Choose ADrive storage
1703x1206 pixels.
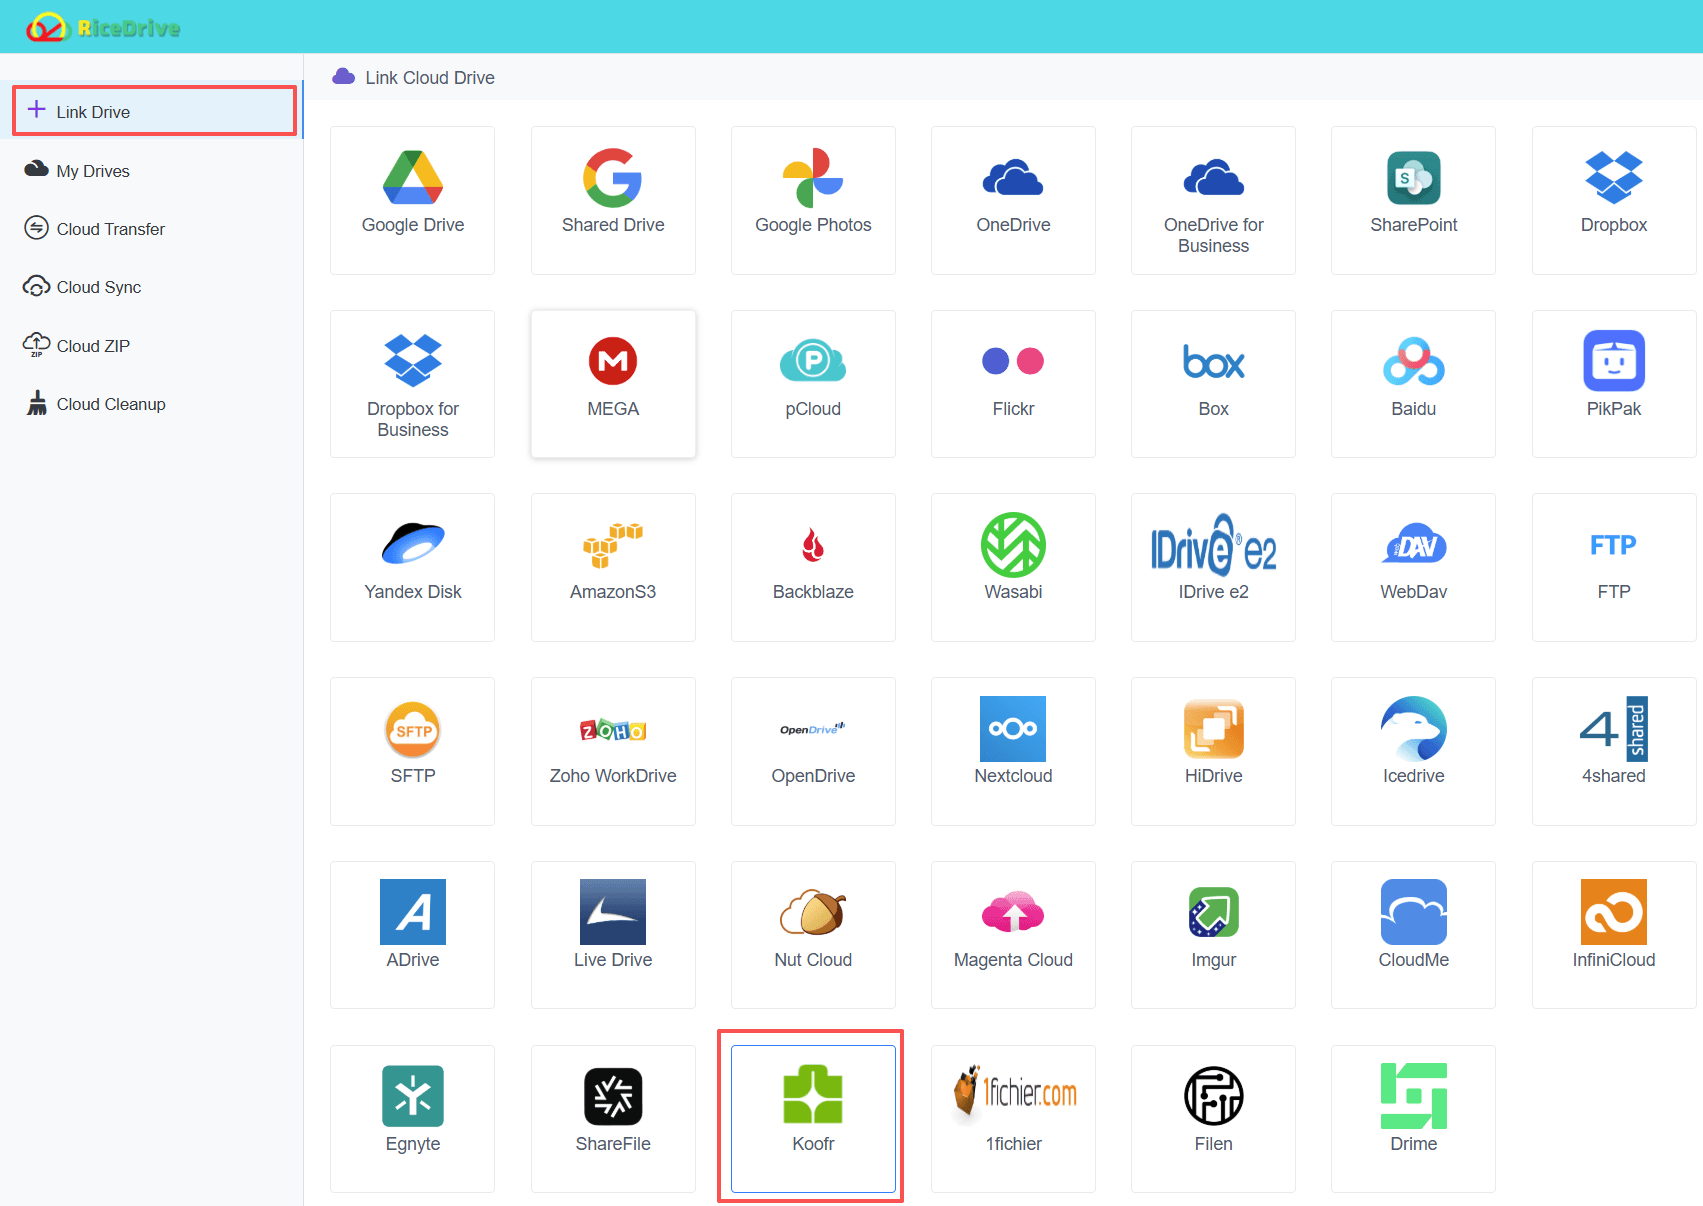(413, 935)
